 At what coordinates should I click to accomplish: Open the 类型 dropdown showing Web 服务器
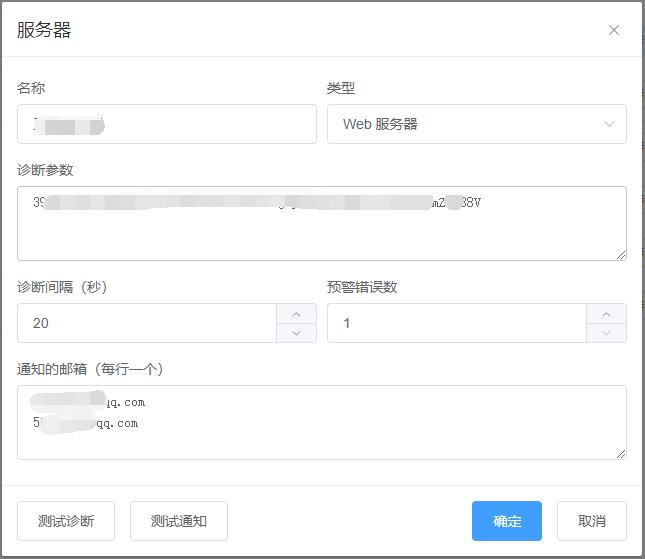click(476, 124)
